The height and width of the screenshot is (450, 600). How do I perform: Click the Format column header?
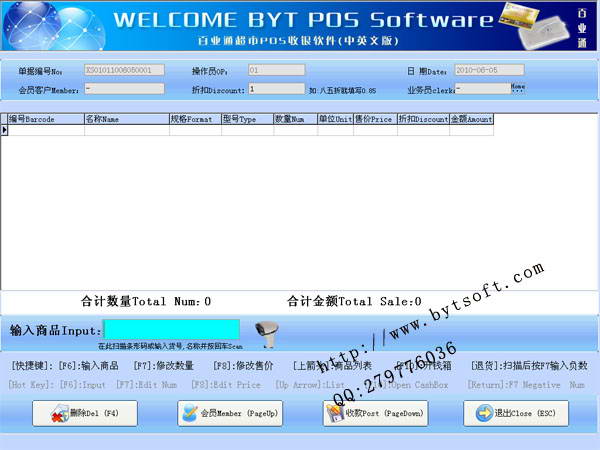pos(195,119)
